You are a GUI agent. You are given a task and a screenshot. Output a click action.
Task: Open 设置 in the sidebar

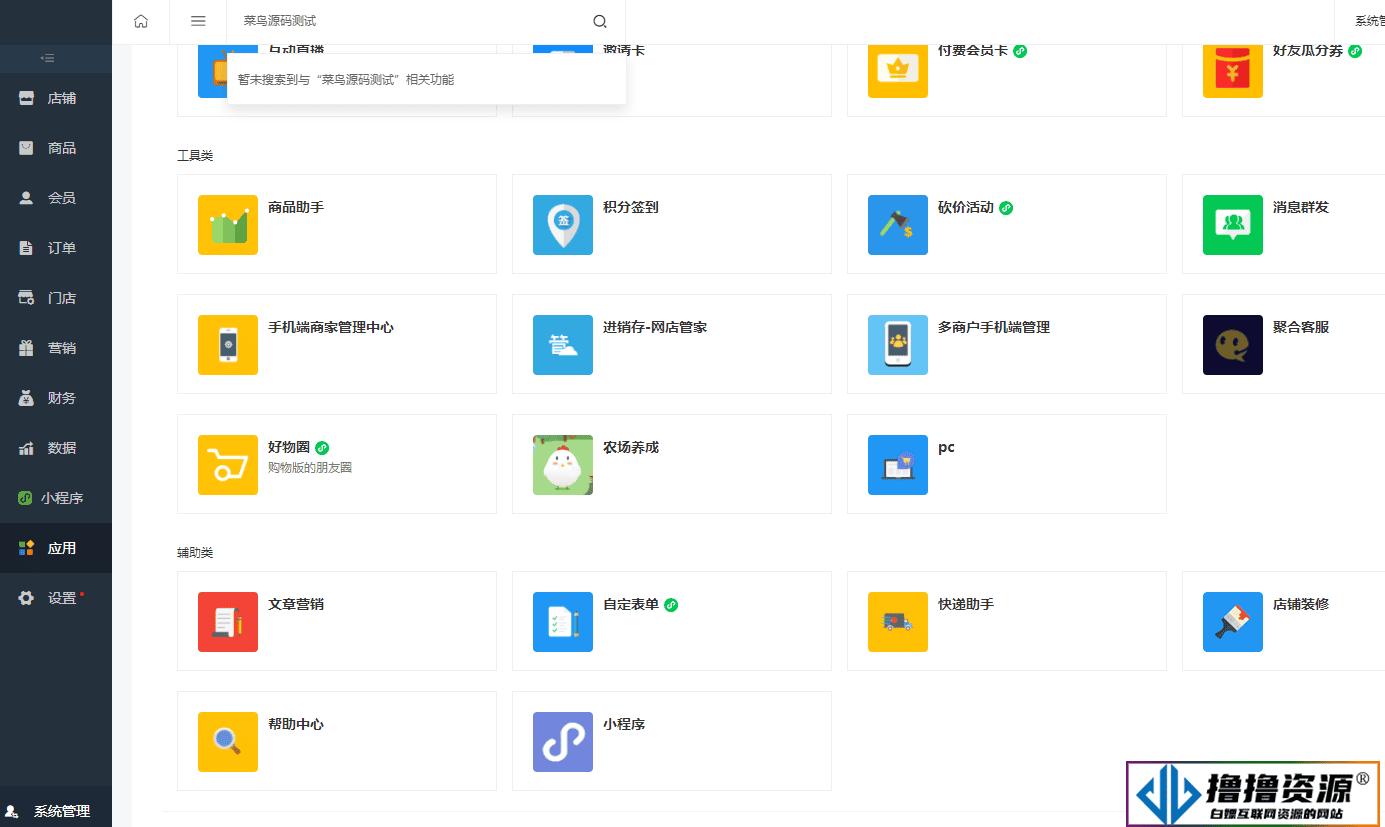tap(56, 598)
